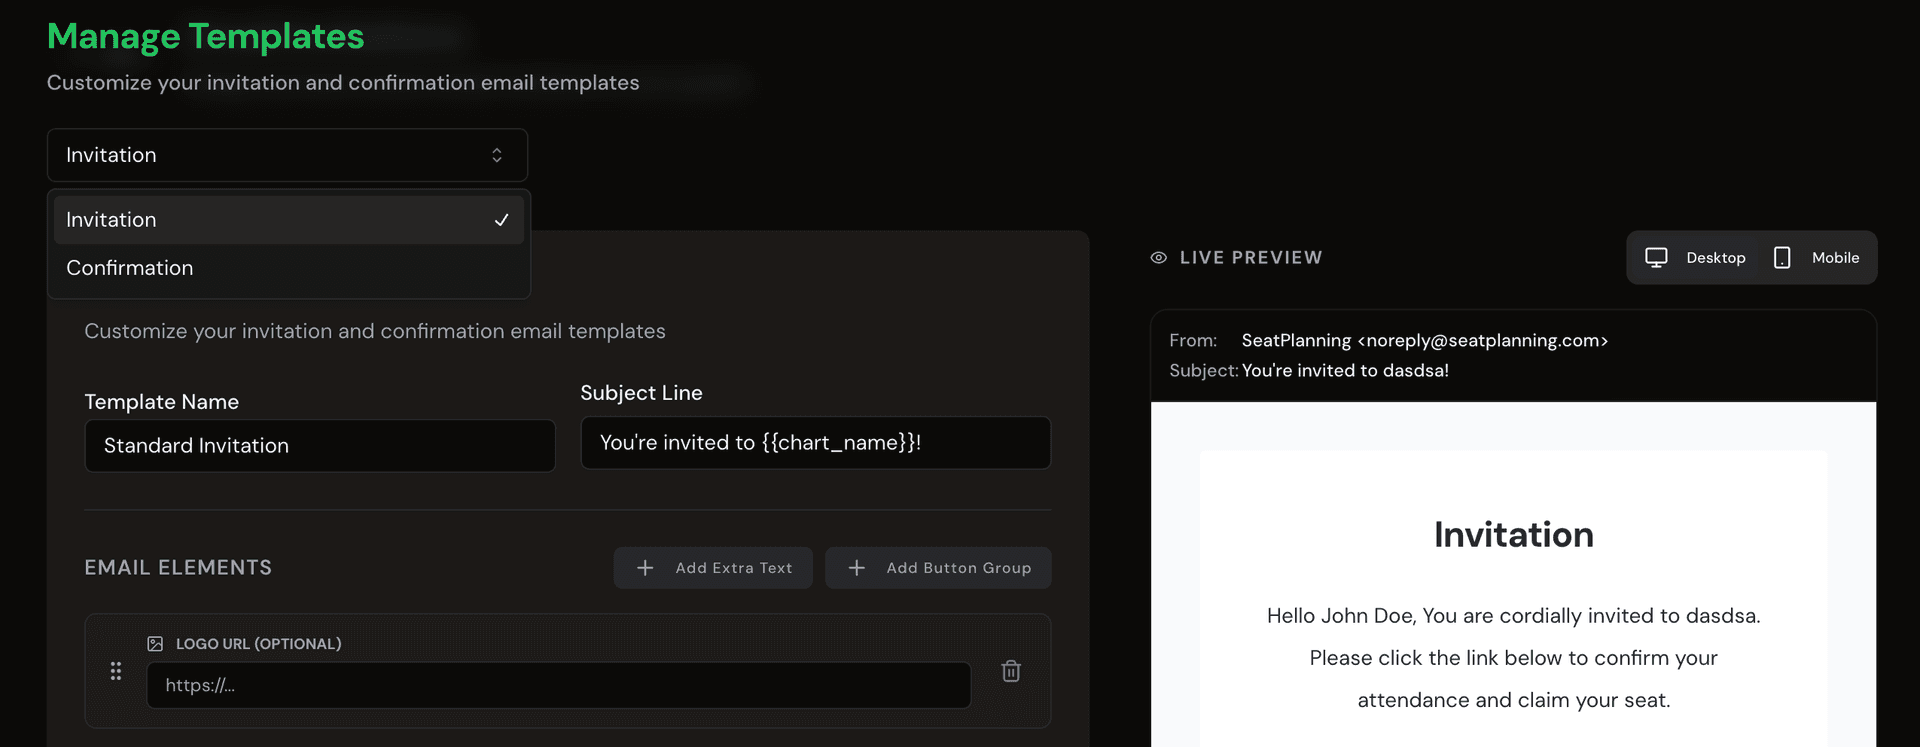The height and width of the screenshot is (747, 1920).
Task: Click the sender address in preview header
Action: 1424,341
